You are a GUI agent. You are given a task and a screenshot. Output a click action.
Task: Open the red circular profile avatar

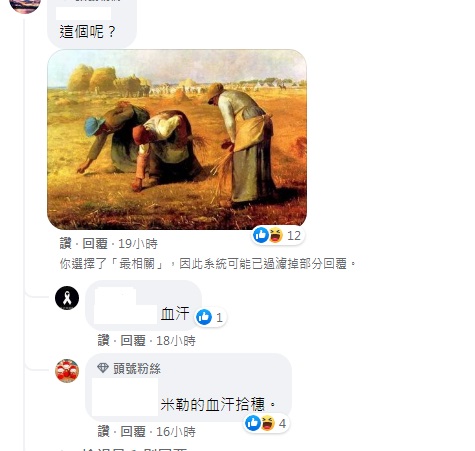(x=67, y=371)
